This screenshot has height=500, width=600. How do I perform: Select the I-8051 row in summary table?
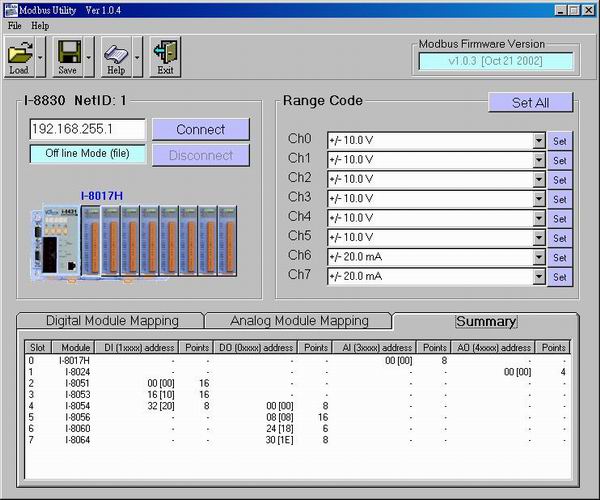coord(297,383)
